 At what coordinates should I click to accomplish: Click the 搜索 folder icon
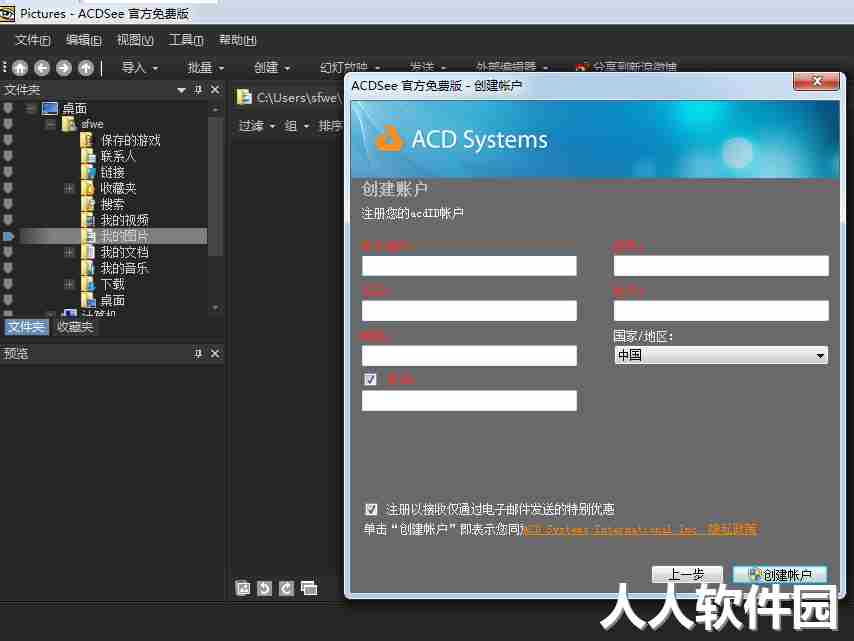(x=88, y=204)
